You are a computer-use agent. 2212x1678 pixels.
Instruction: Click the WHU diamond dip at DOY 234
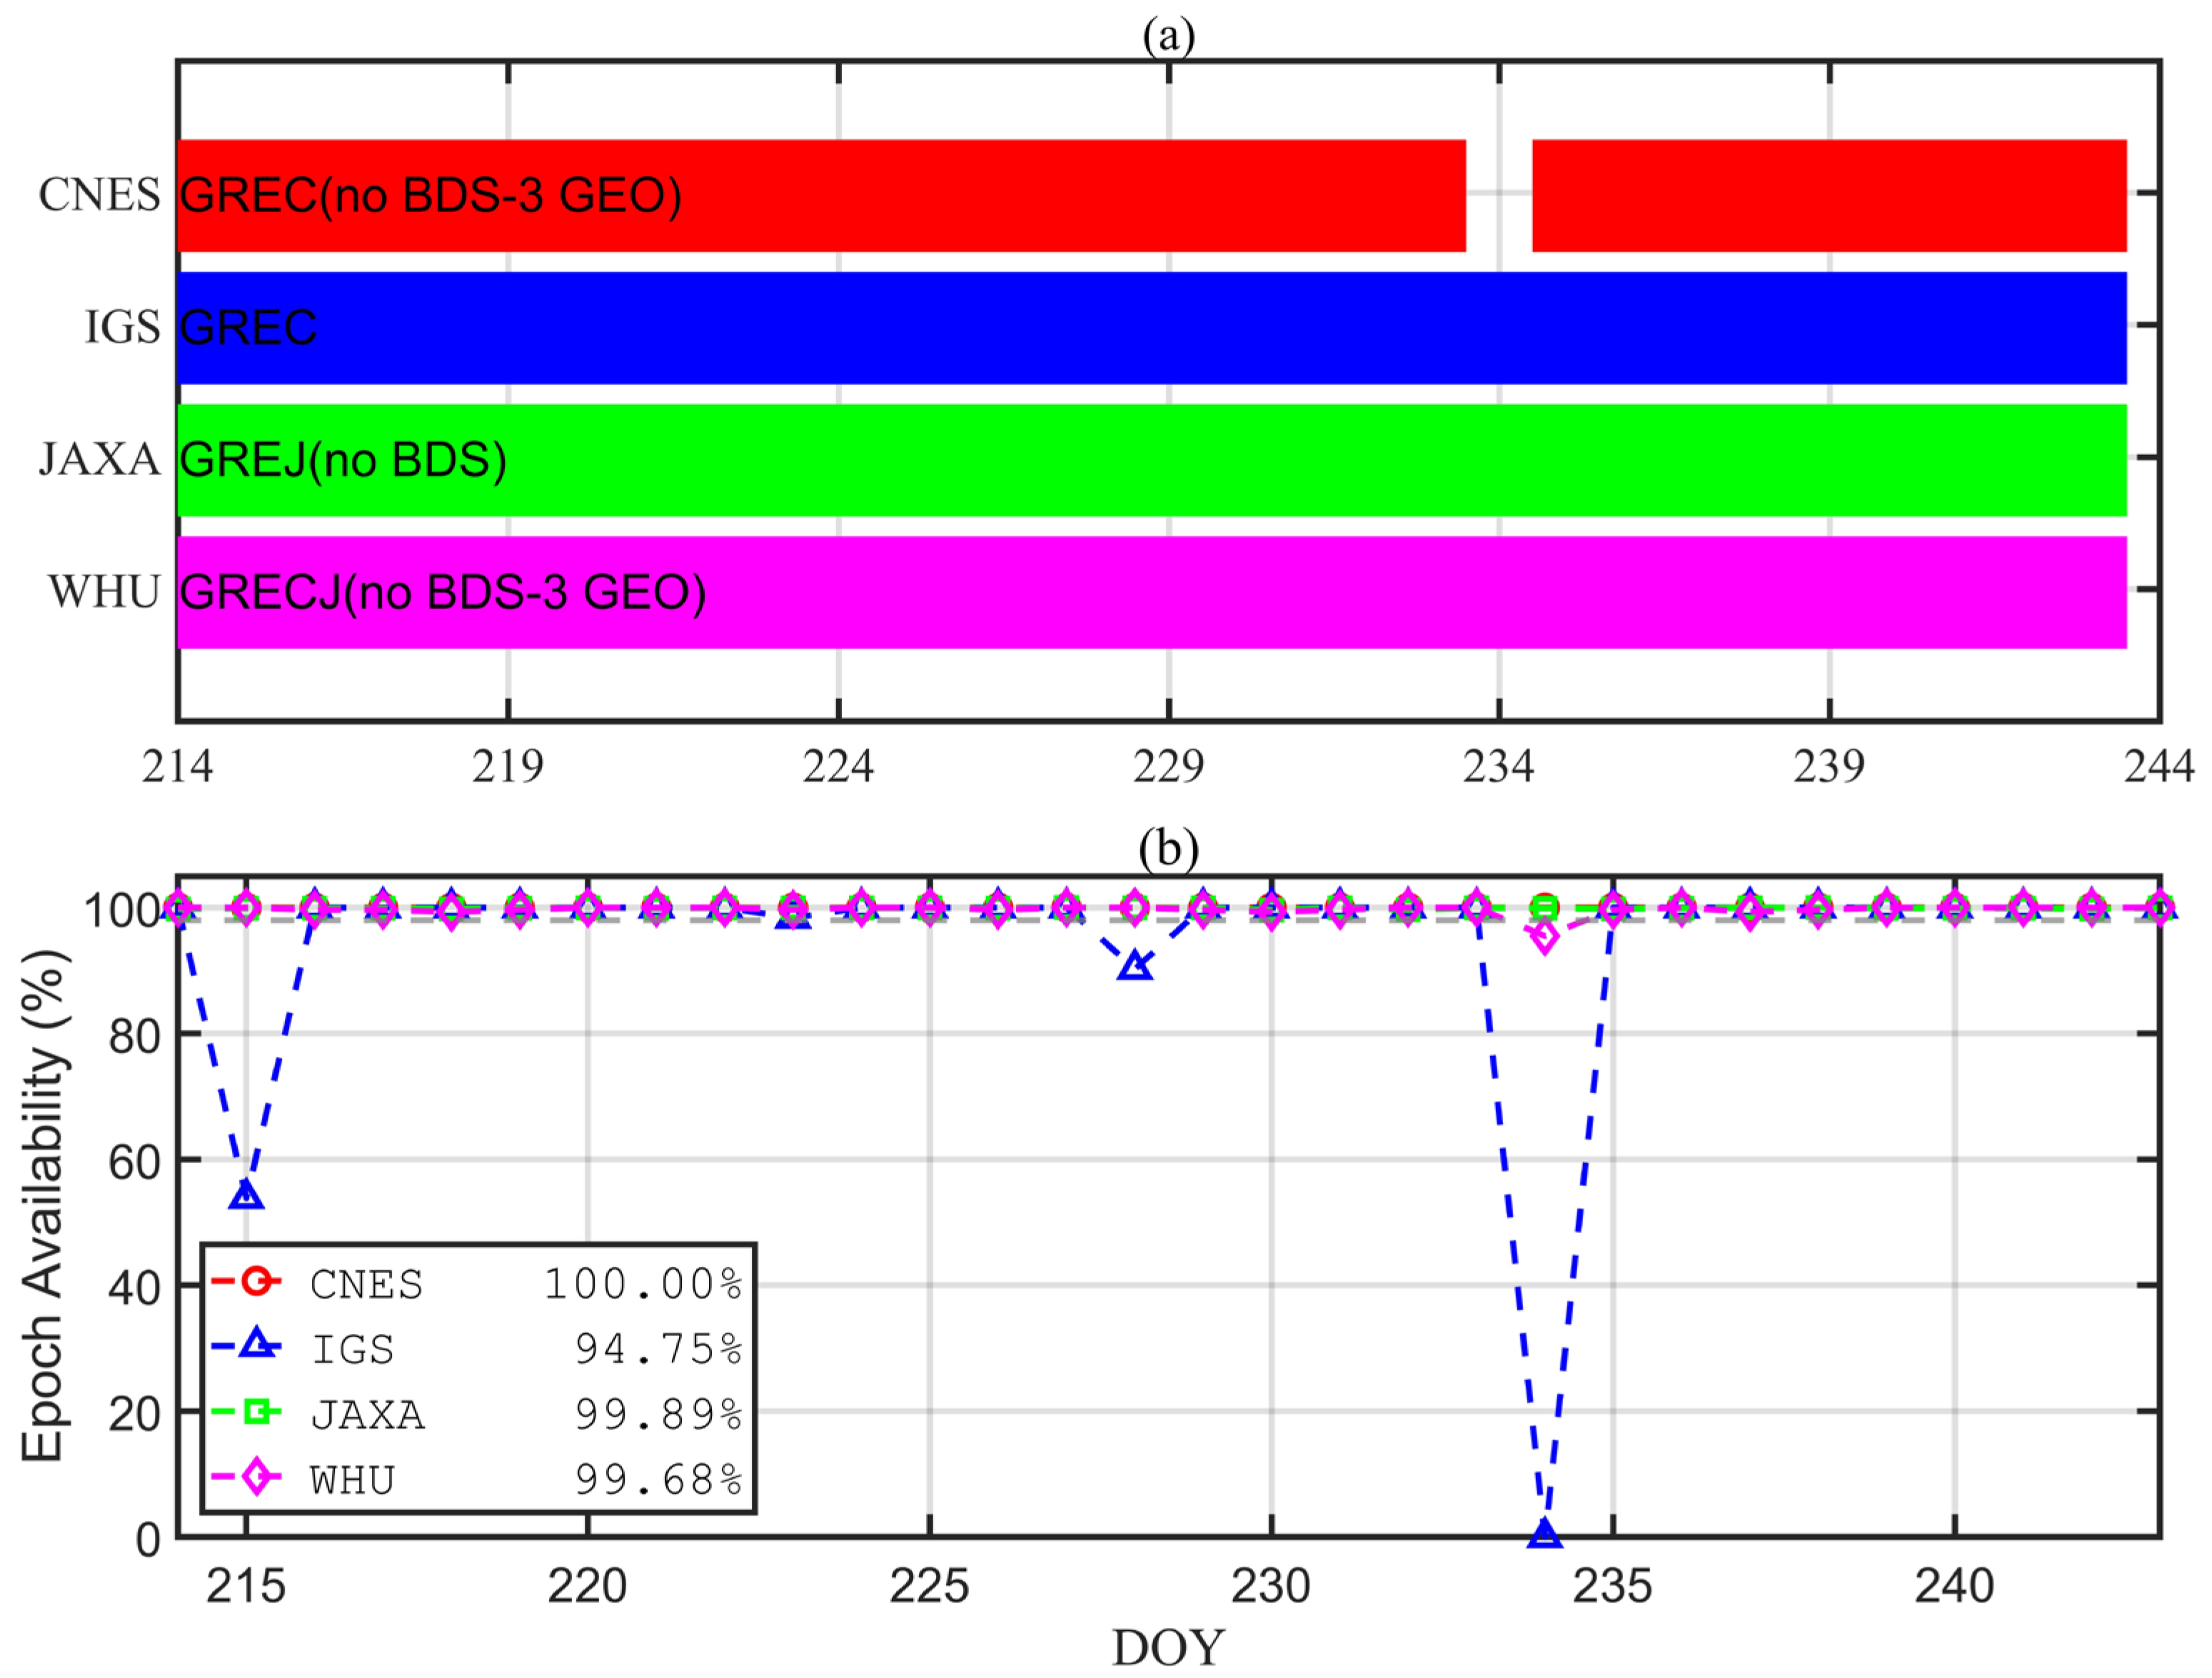click(x=1544, y=937)
